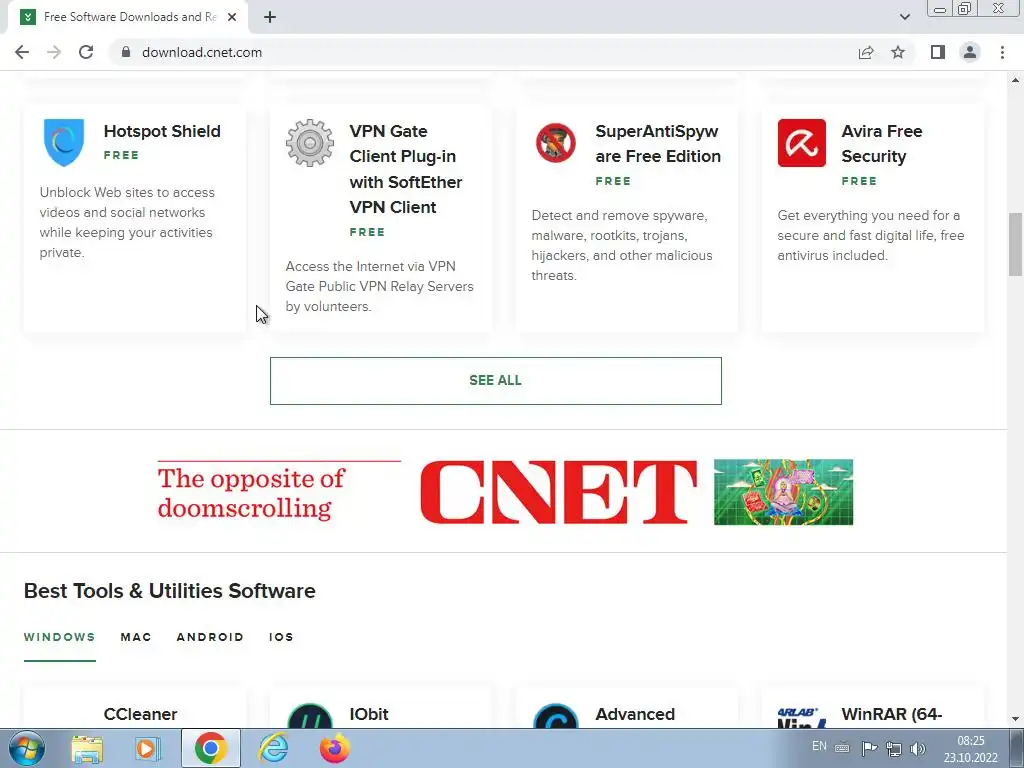
Task: Switch to the MAC tab
Action: [136, 637]
